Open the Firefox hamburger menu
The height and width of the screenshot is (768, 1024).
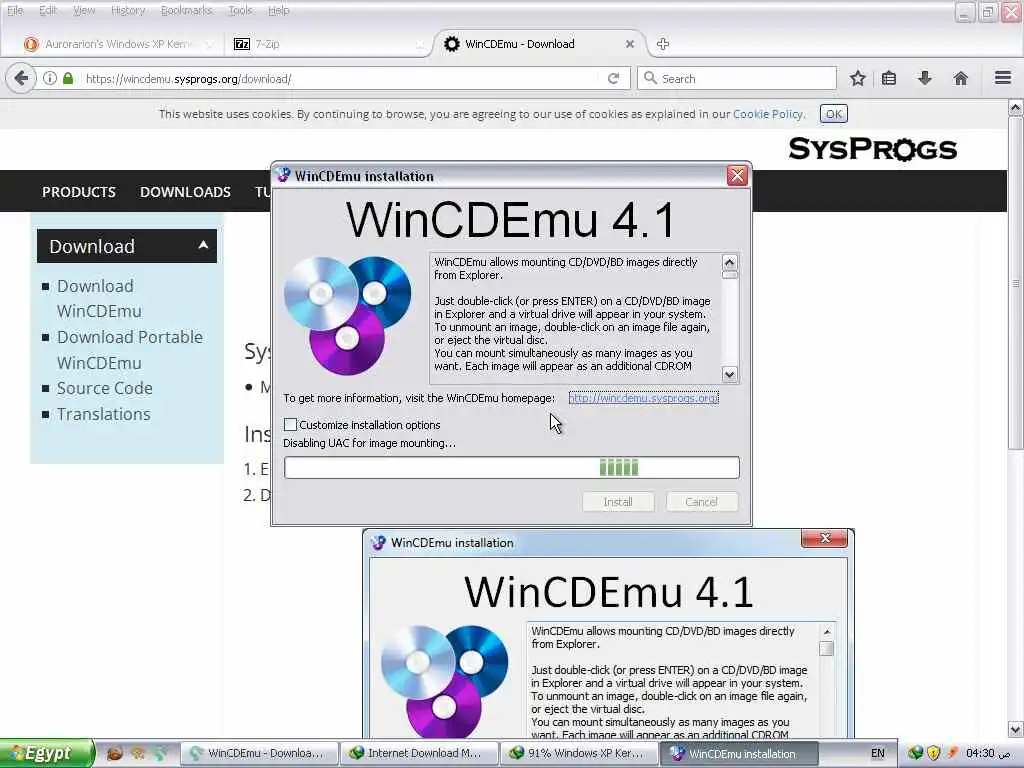1003,78
